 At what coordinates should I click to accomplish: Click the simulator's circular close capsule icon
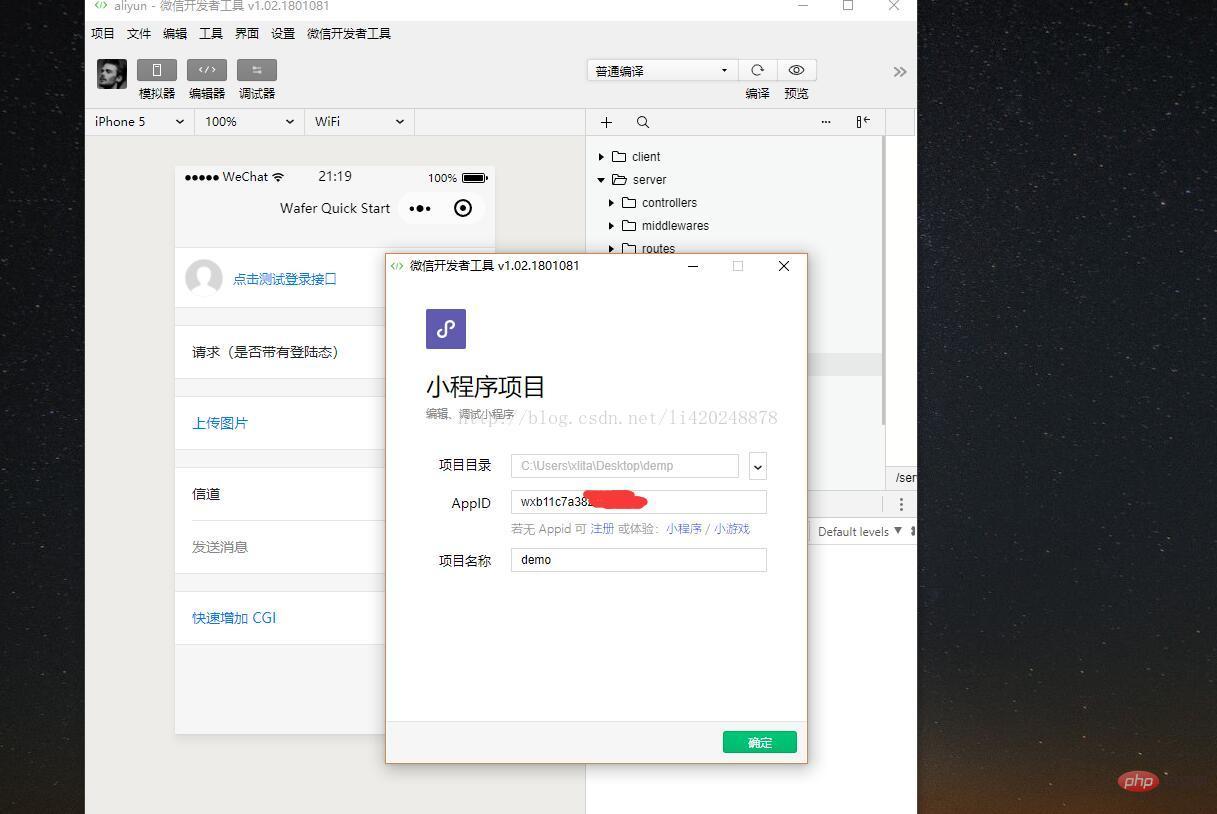click(463, 208)
